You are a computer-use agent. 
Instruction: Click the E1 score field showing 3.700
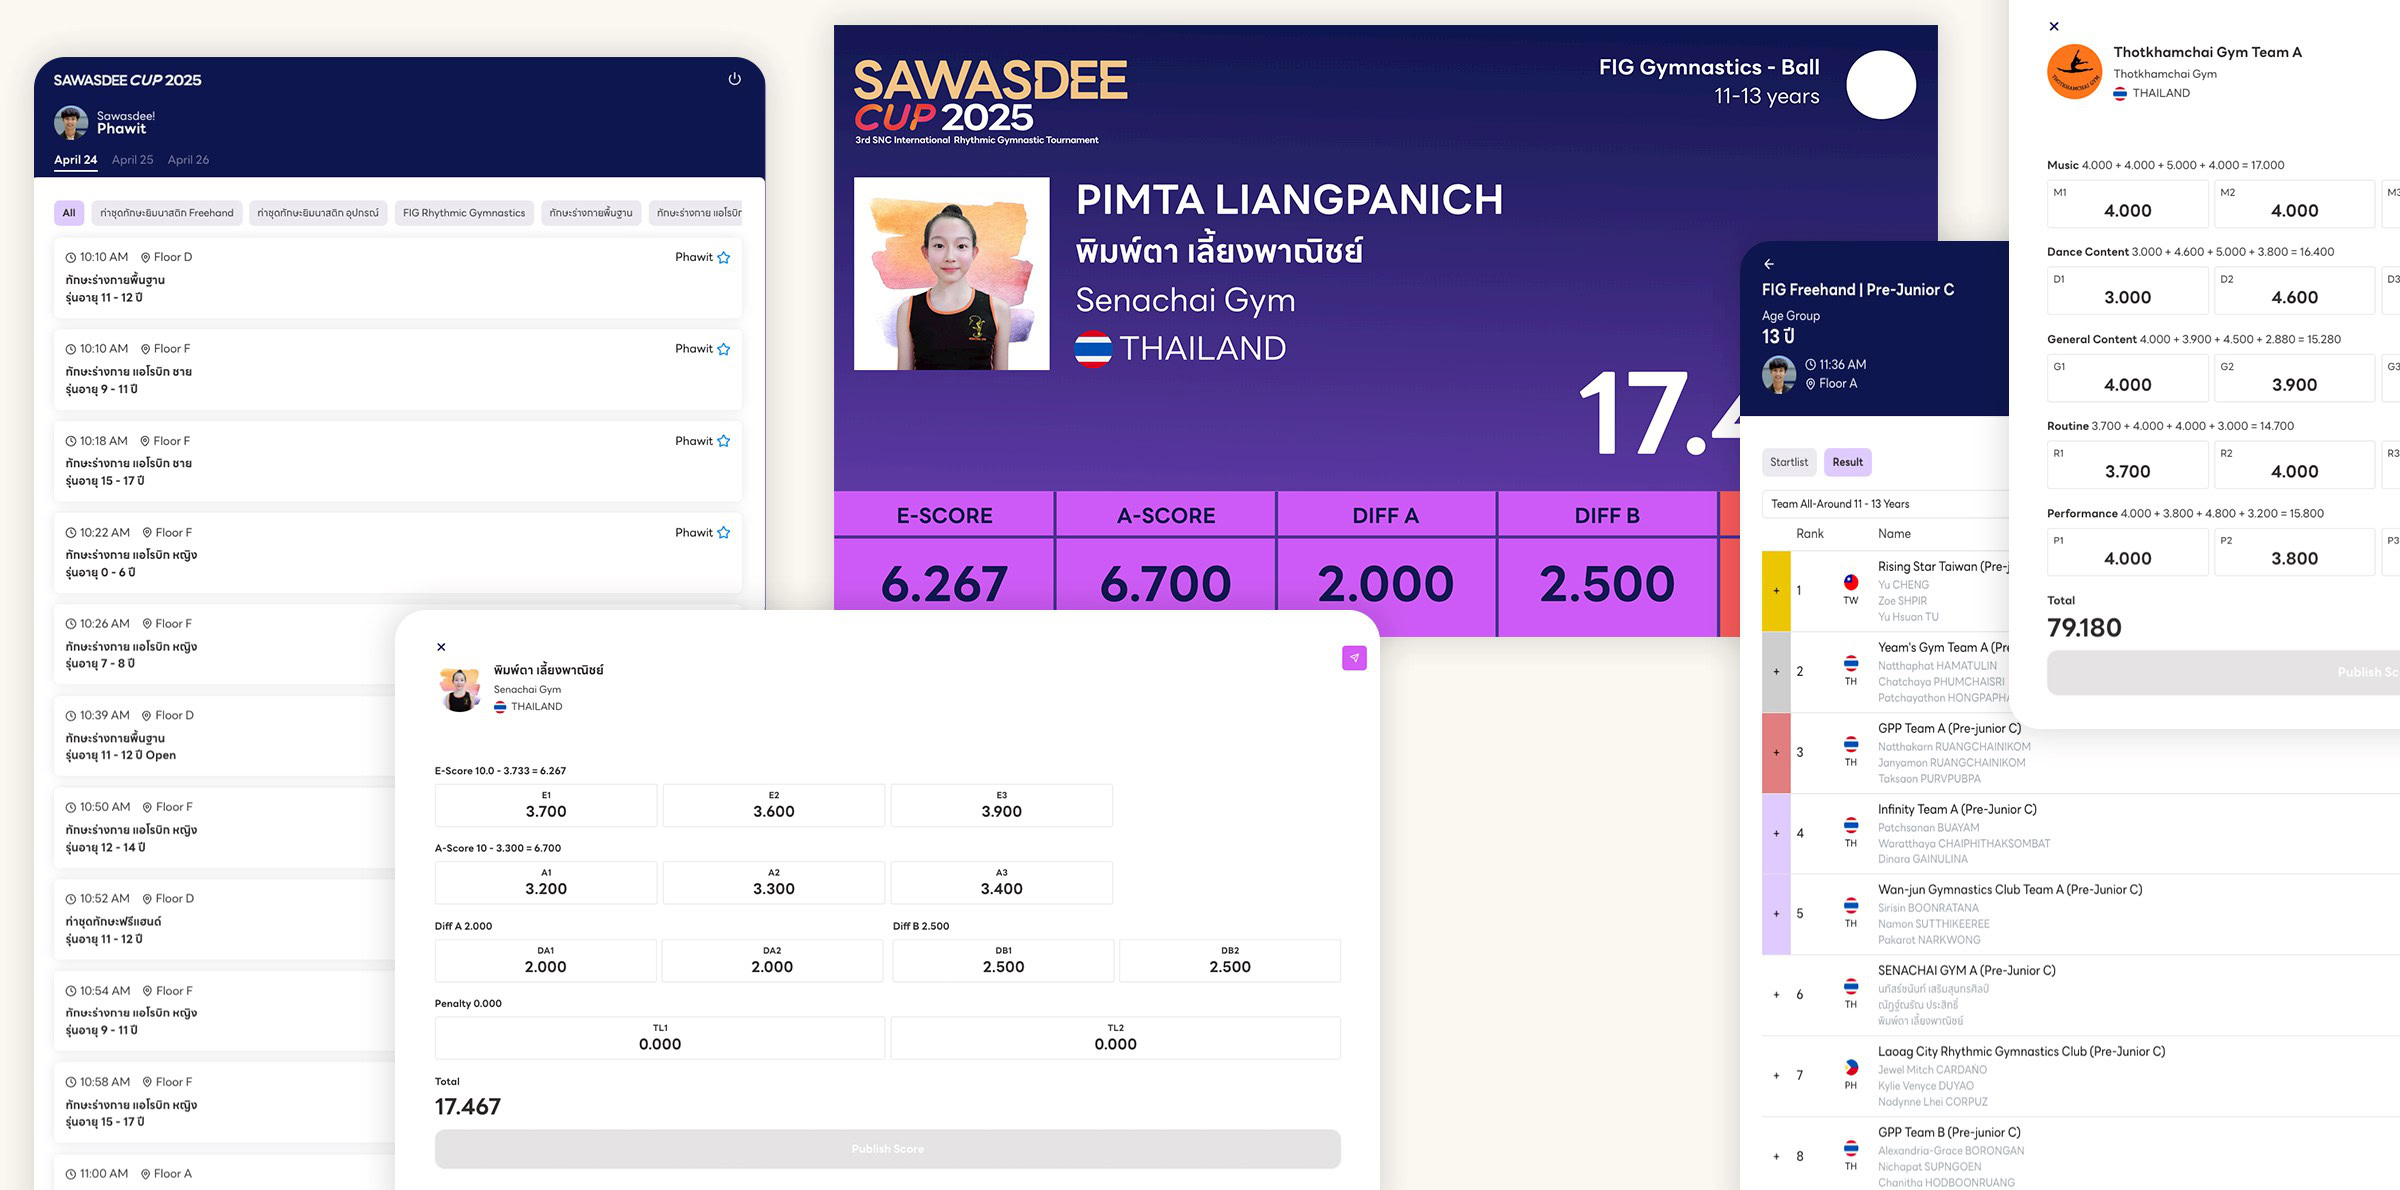[546, 805]
